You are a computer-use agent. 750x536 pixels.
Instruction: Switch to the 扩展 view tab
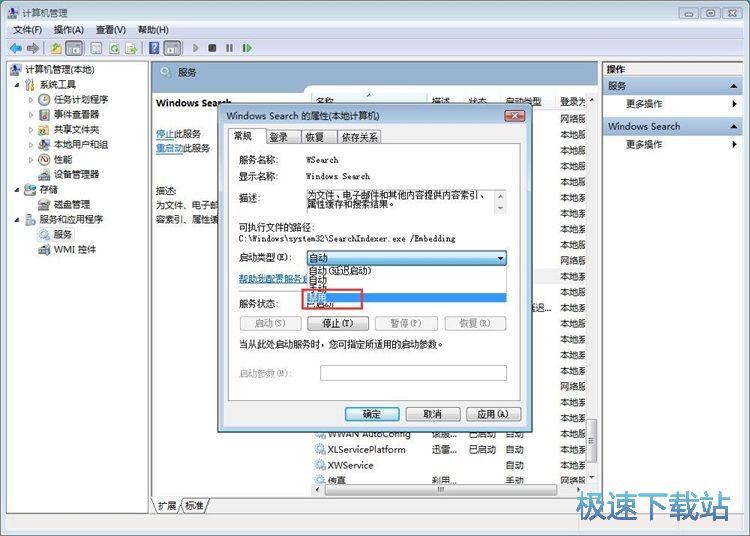[166, 505]
